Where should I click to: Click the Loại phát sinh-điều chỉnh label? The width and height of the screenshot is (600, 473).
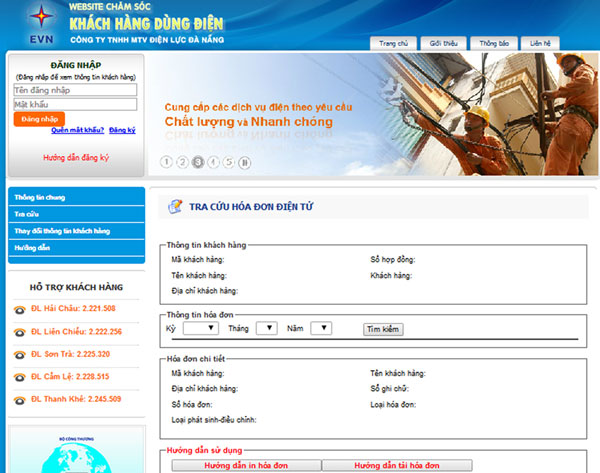pyautogui.click(x=214, y=420)
